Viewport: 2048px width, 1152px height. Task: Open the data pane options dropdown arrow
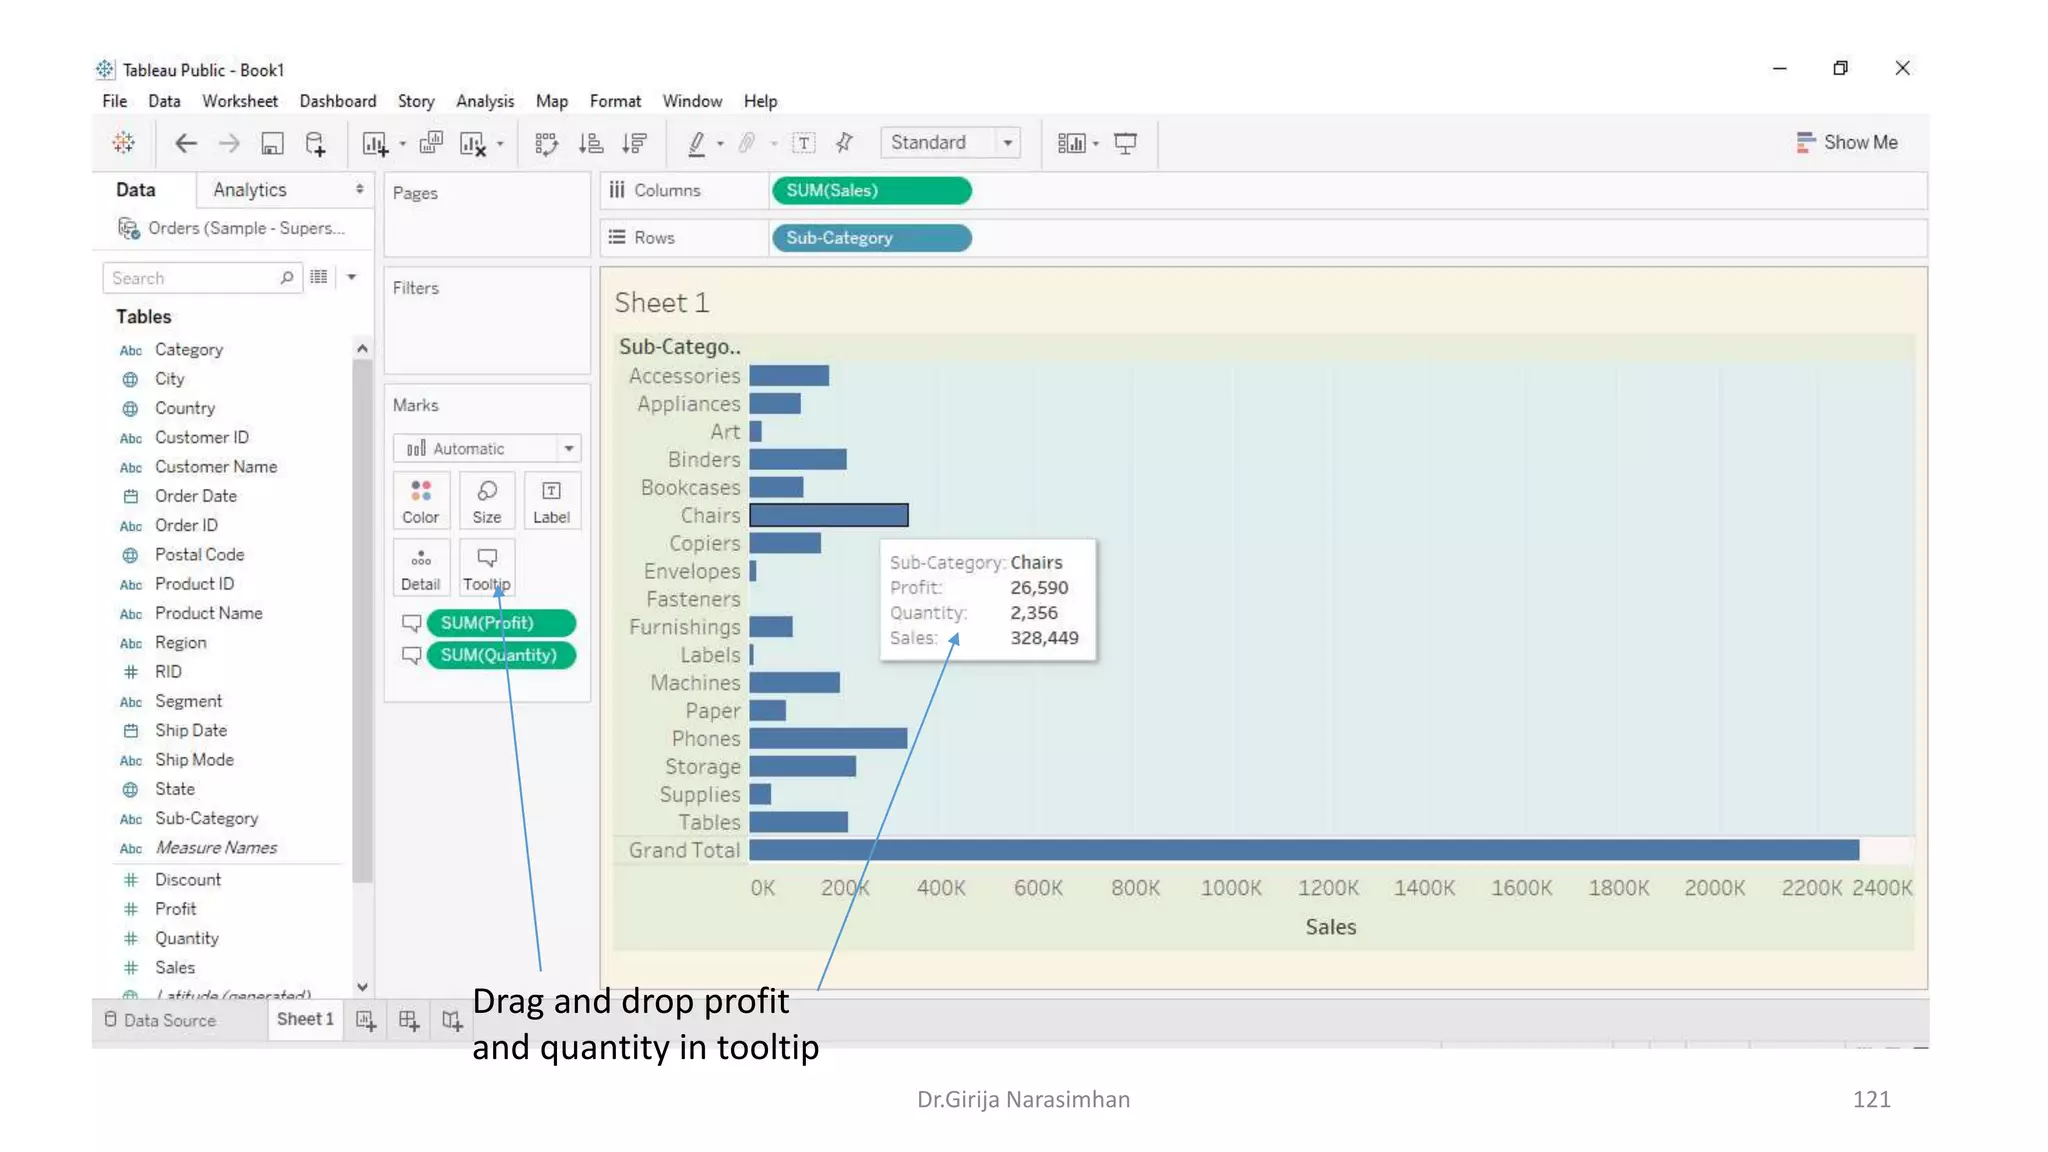pyautogui.click(x=352, y=277)
